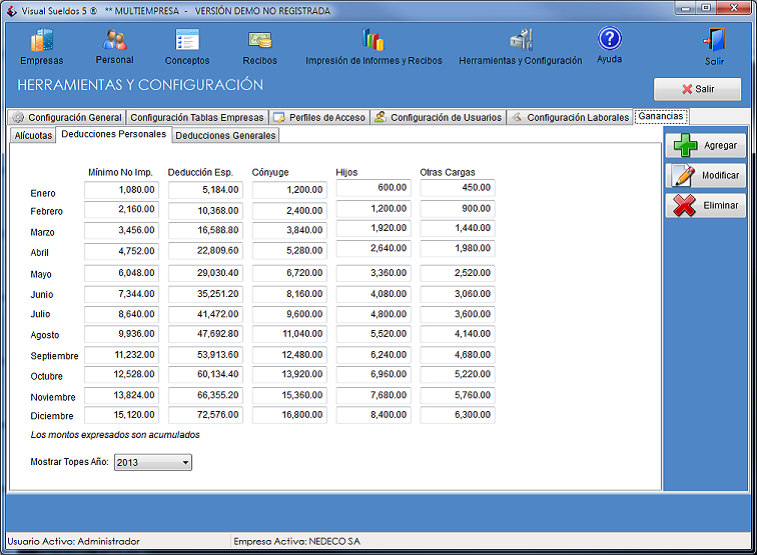Switch to the Alícuotas sub-tab

(x=33, y=136)
